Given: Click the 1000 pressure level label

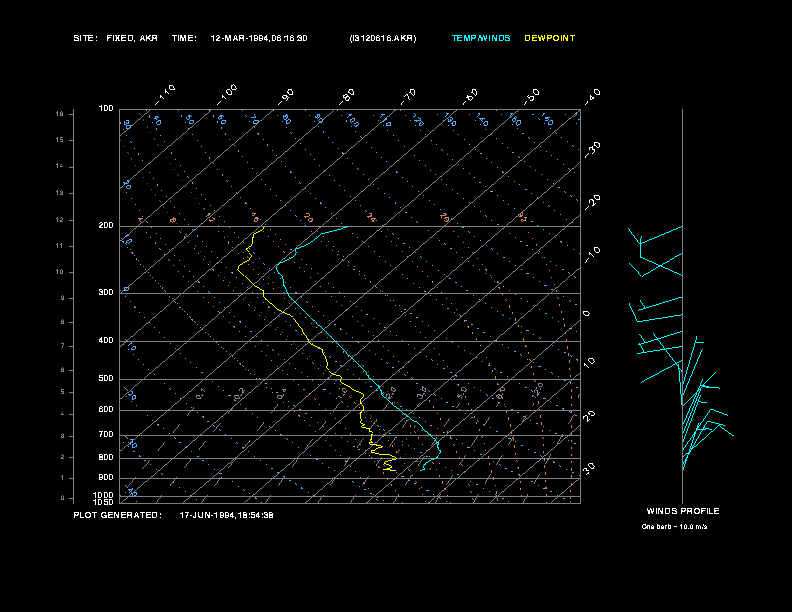Looking at the screenshot, I should point(104,495).
